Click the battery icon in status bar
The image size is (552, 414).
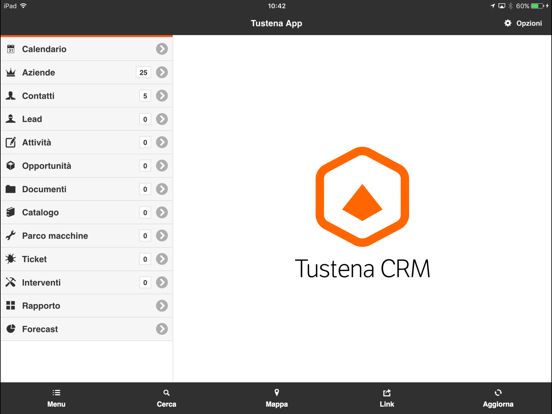537,6
